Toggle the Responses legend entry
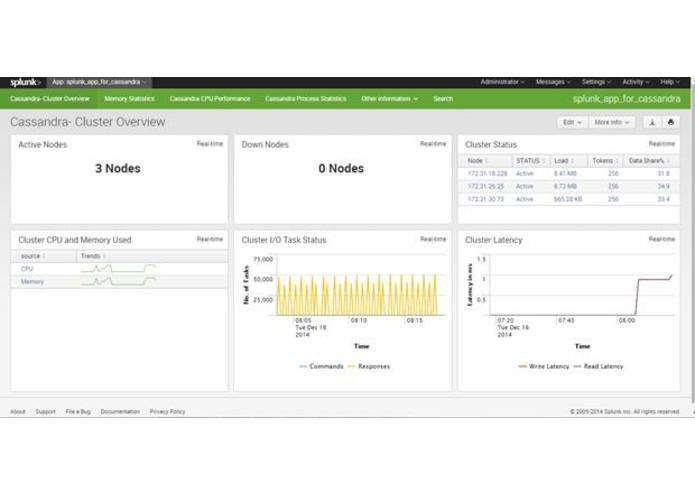 (369, 366)
